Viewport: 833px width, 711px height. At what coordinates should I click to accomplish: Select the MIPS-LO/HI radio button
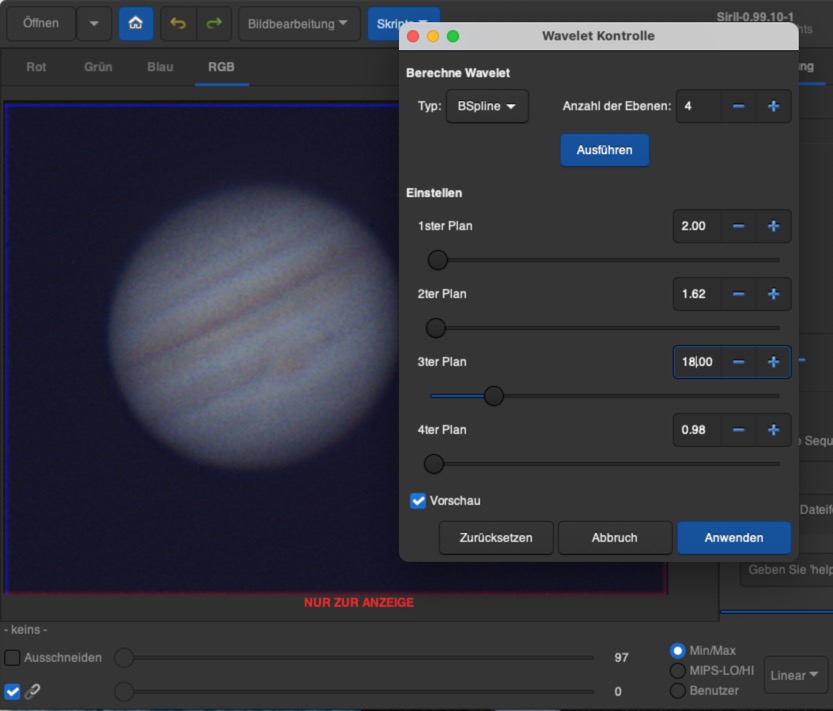pos(678,670)
